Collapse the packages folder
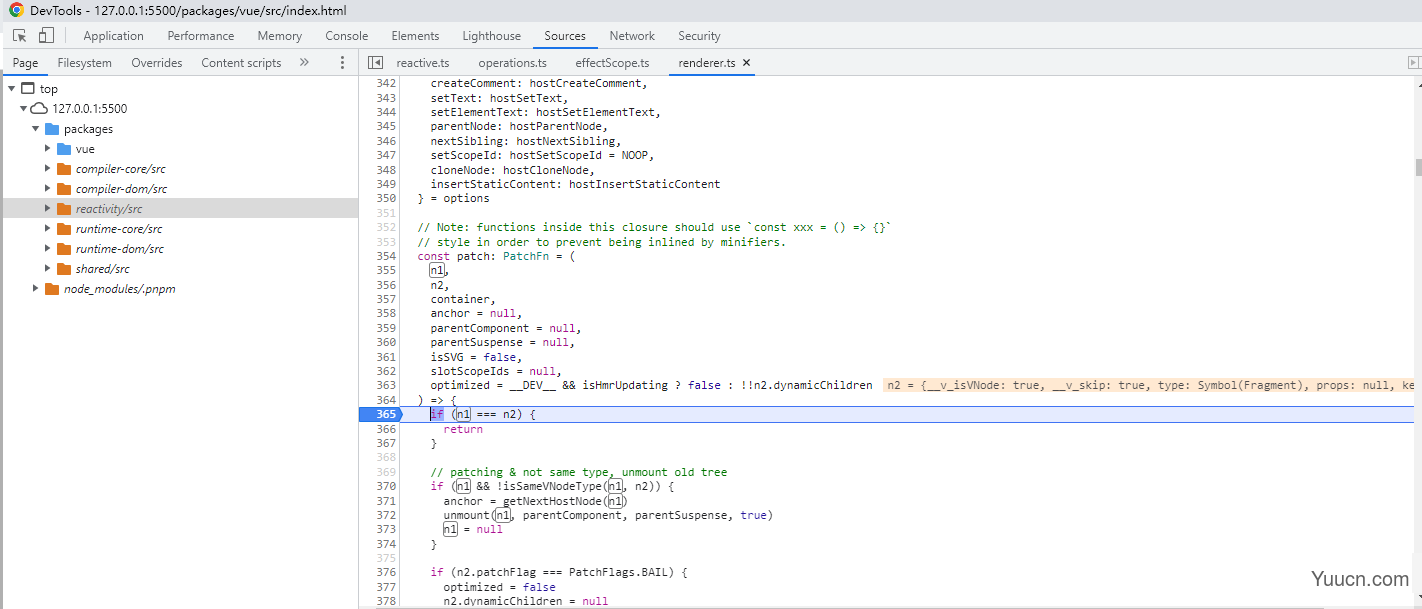1422x609 pixels. 35,128
